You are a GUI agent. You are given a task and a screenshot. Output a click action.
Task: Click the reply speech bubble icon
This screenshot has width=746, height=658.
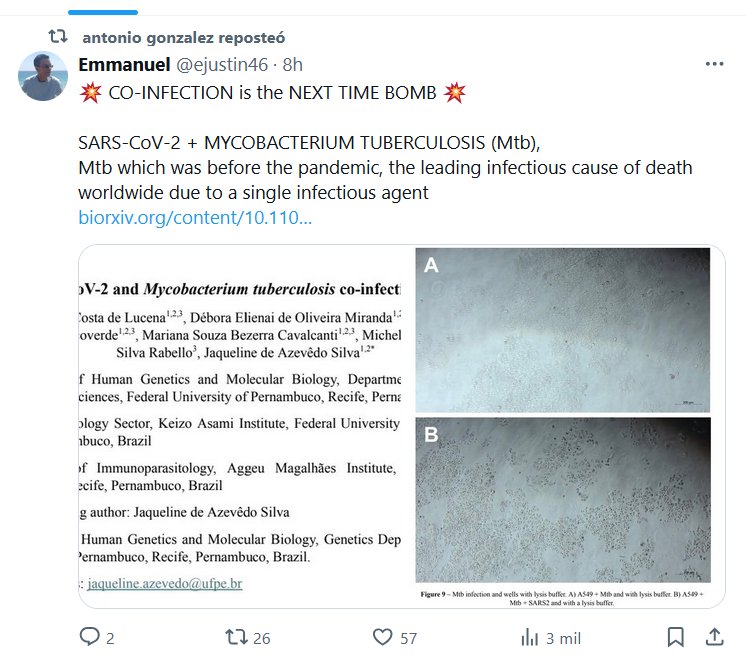pyautogui.click(x=89, y=637)
